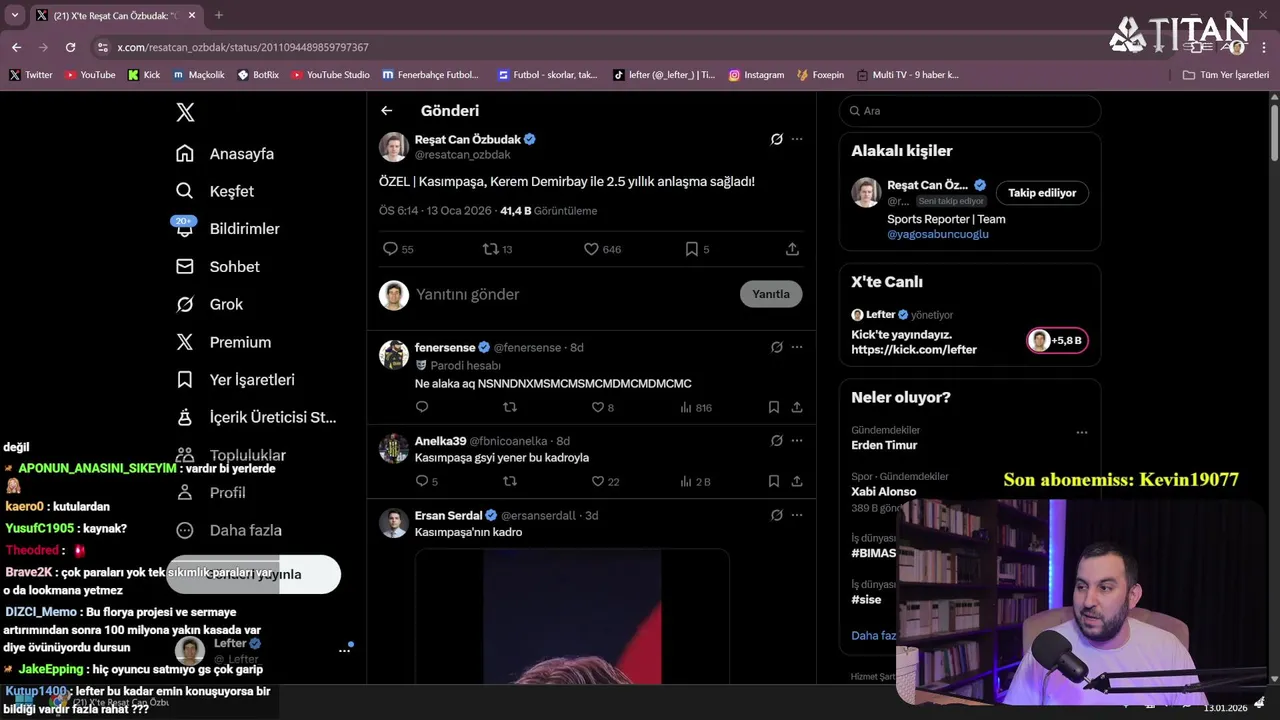Click repost icon with 13 reposts

[497, 249]
